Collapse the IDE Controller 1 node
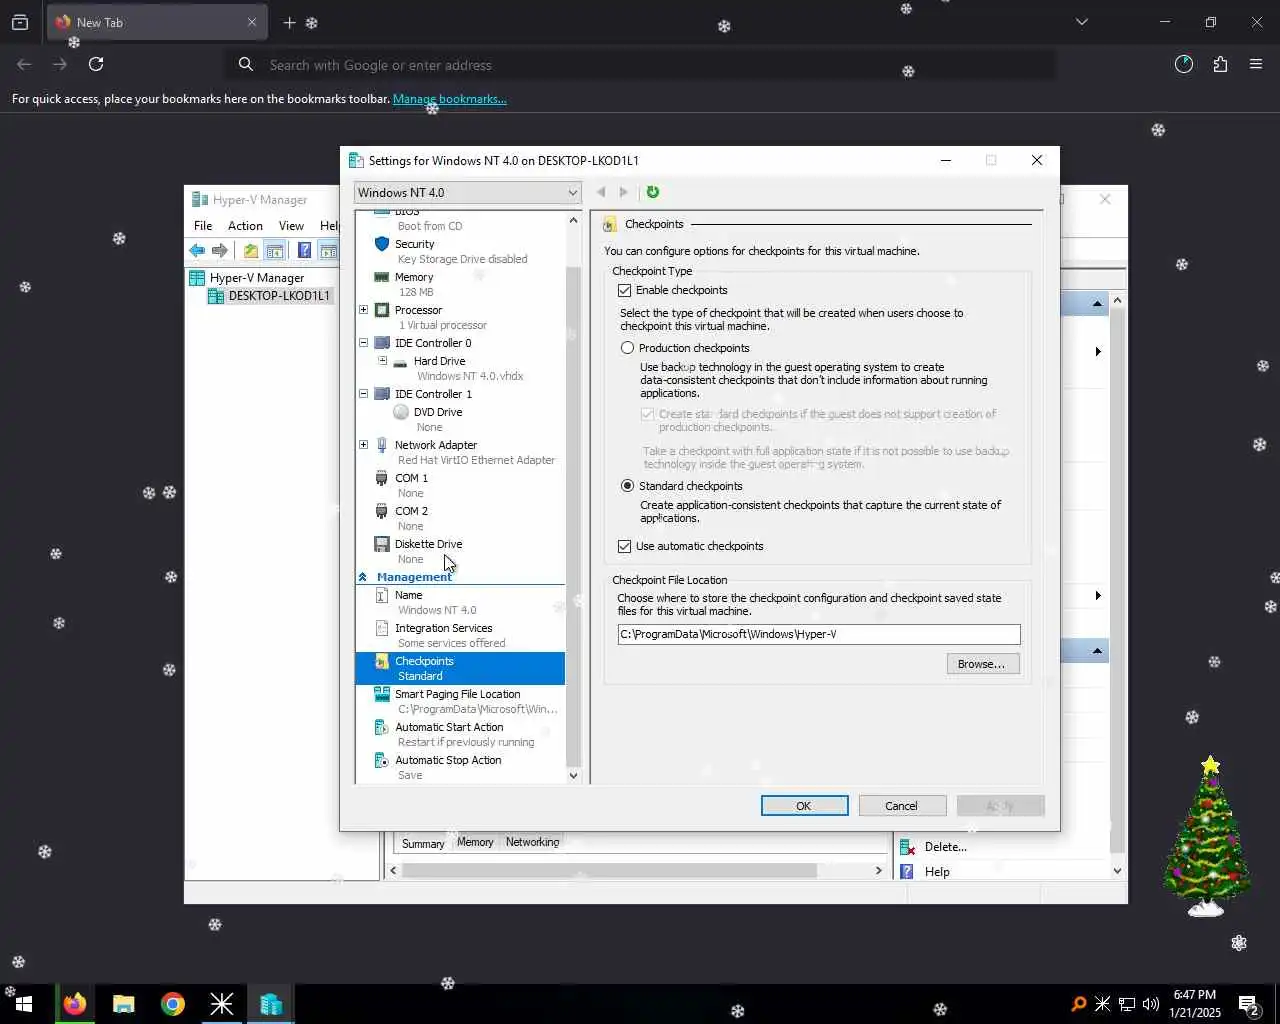 point(364,394)
